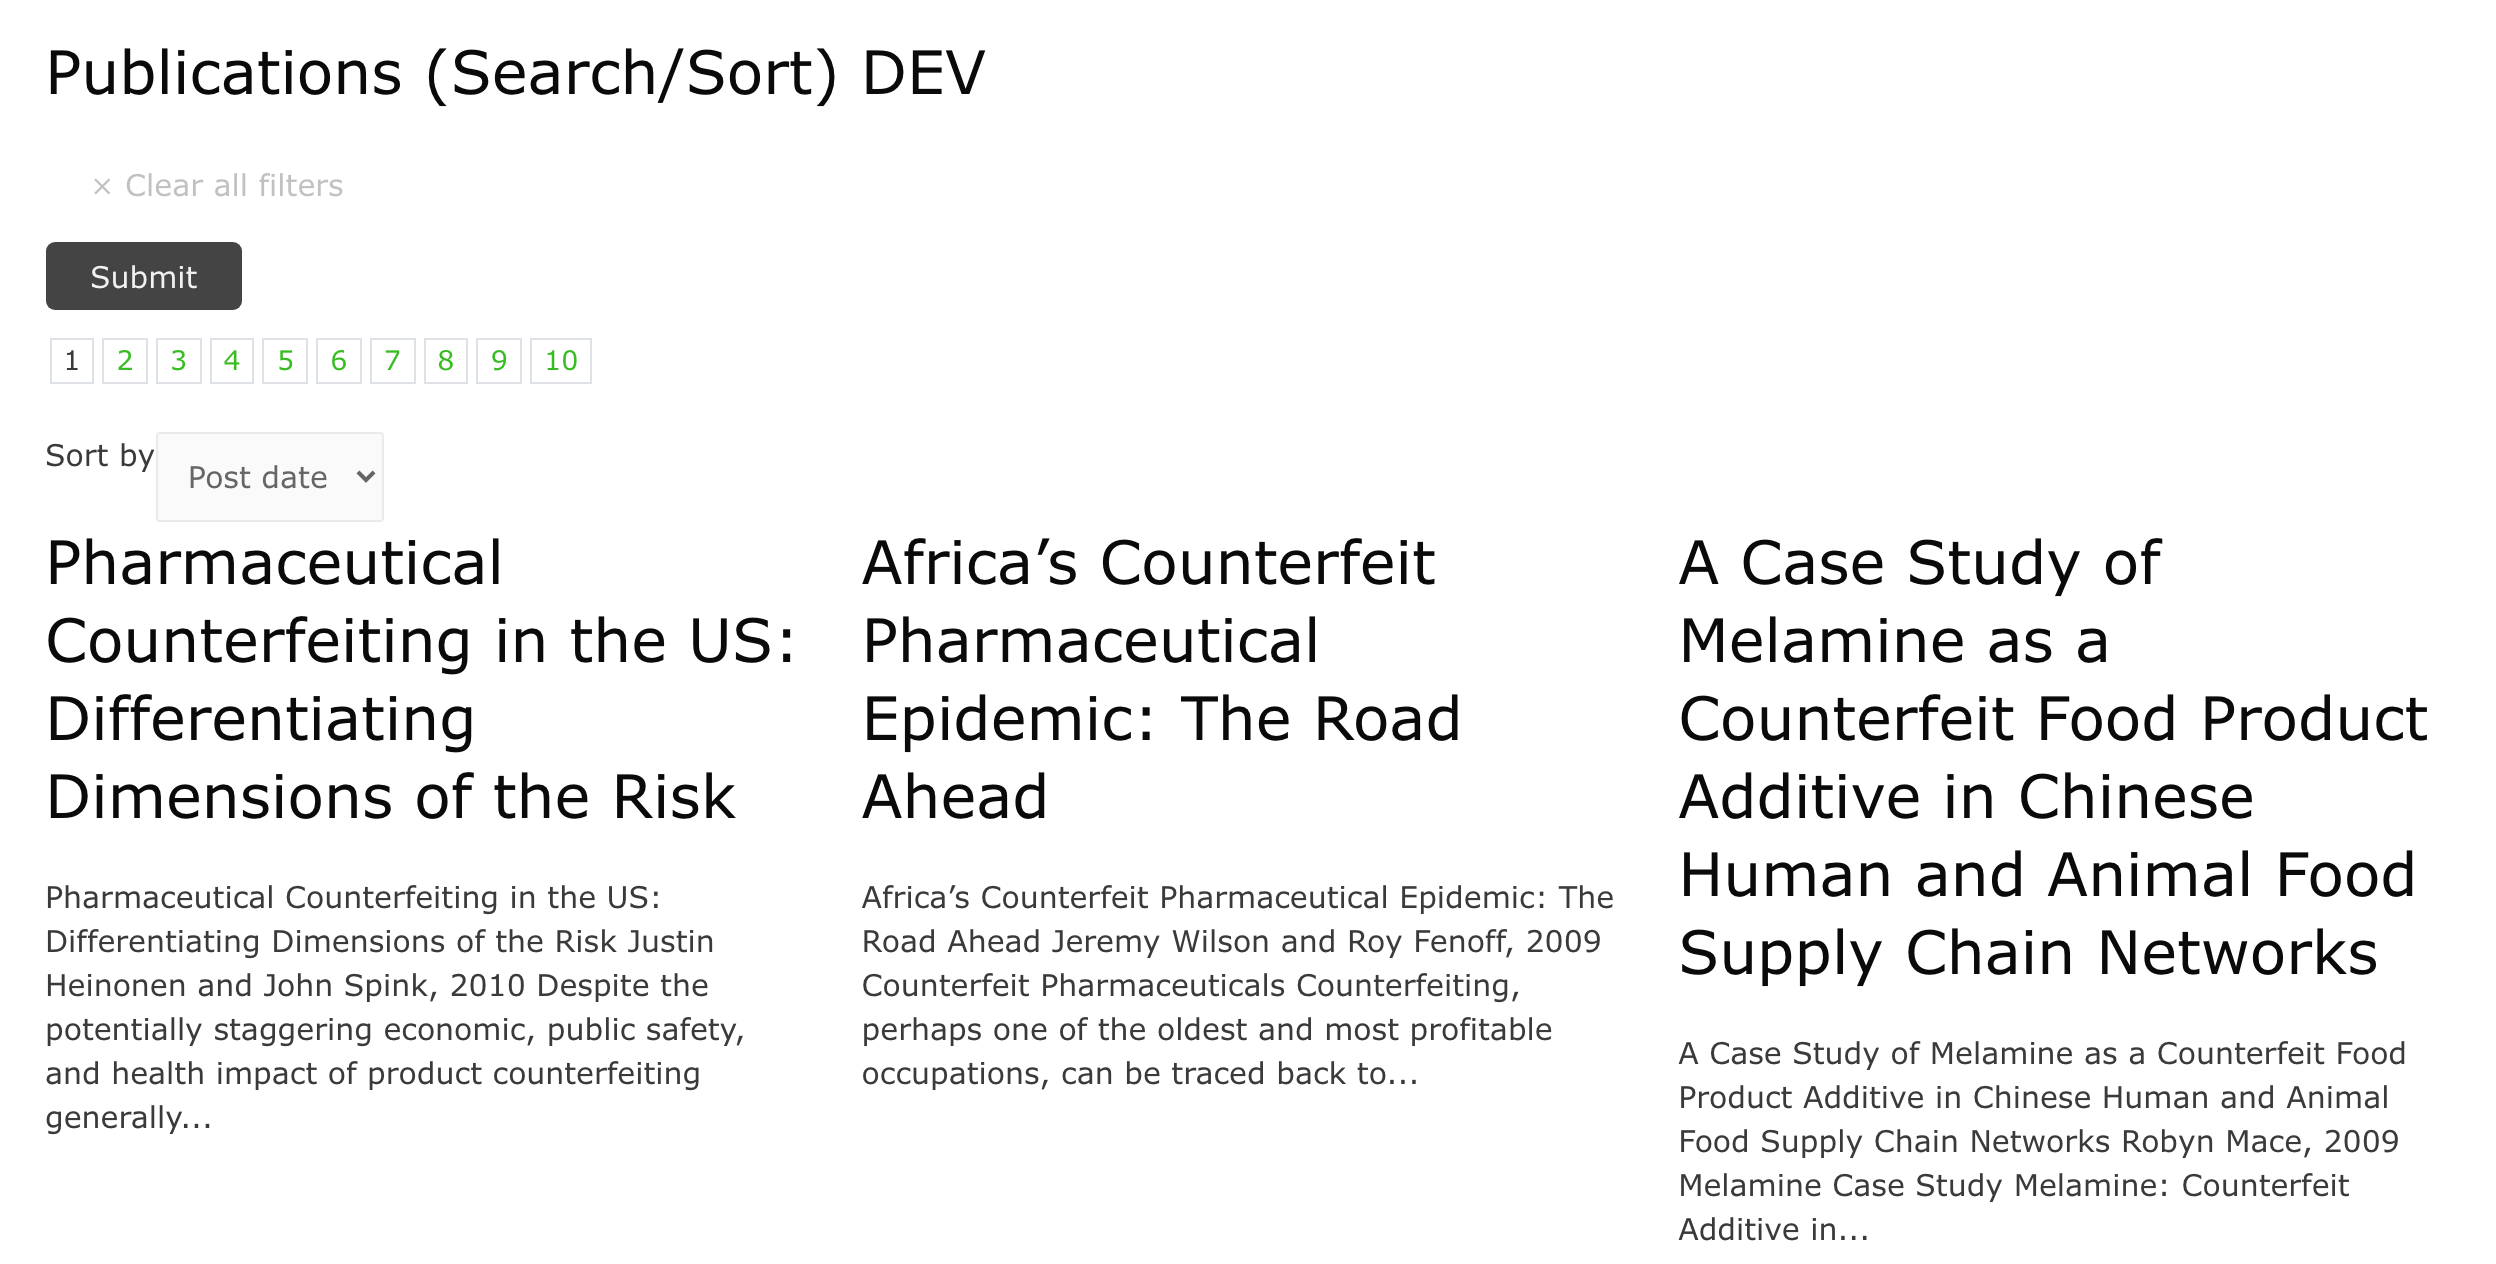Open the Sort by Post date dropdown
2496x1264 pixels.
tap(270, 477)
